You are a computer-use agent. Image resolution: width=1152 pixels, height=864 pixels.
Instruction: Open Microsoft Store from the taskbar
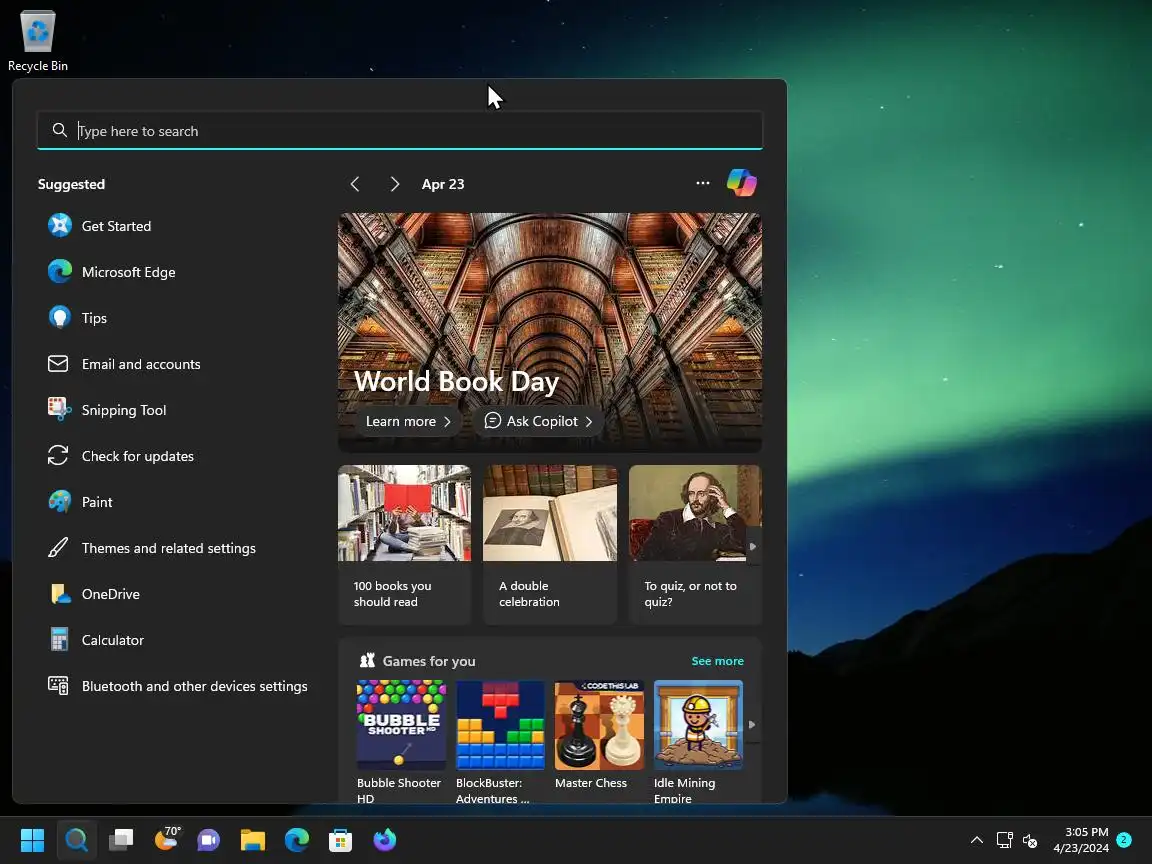pos(340,840)
